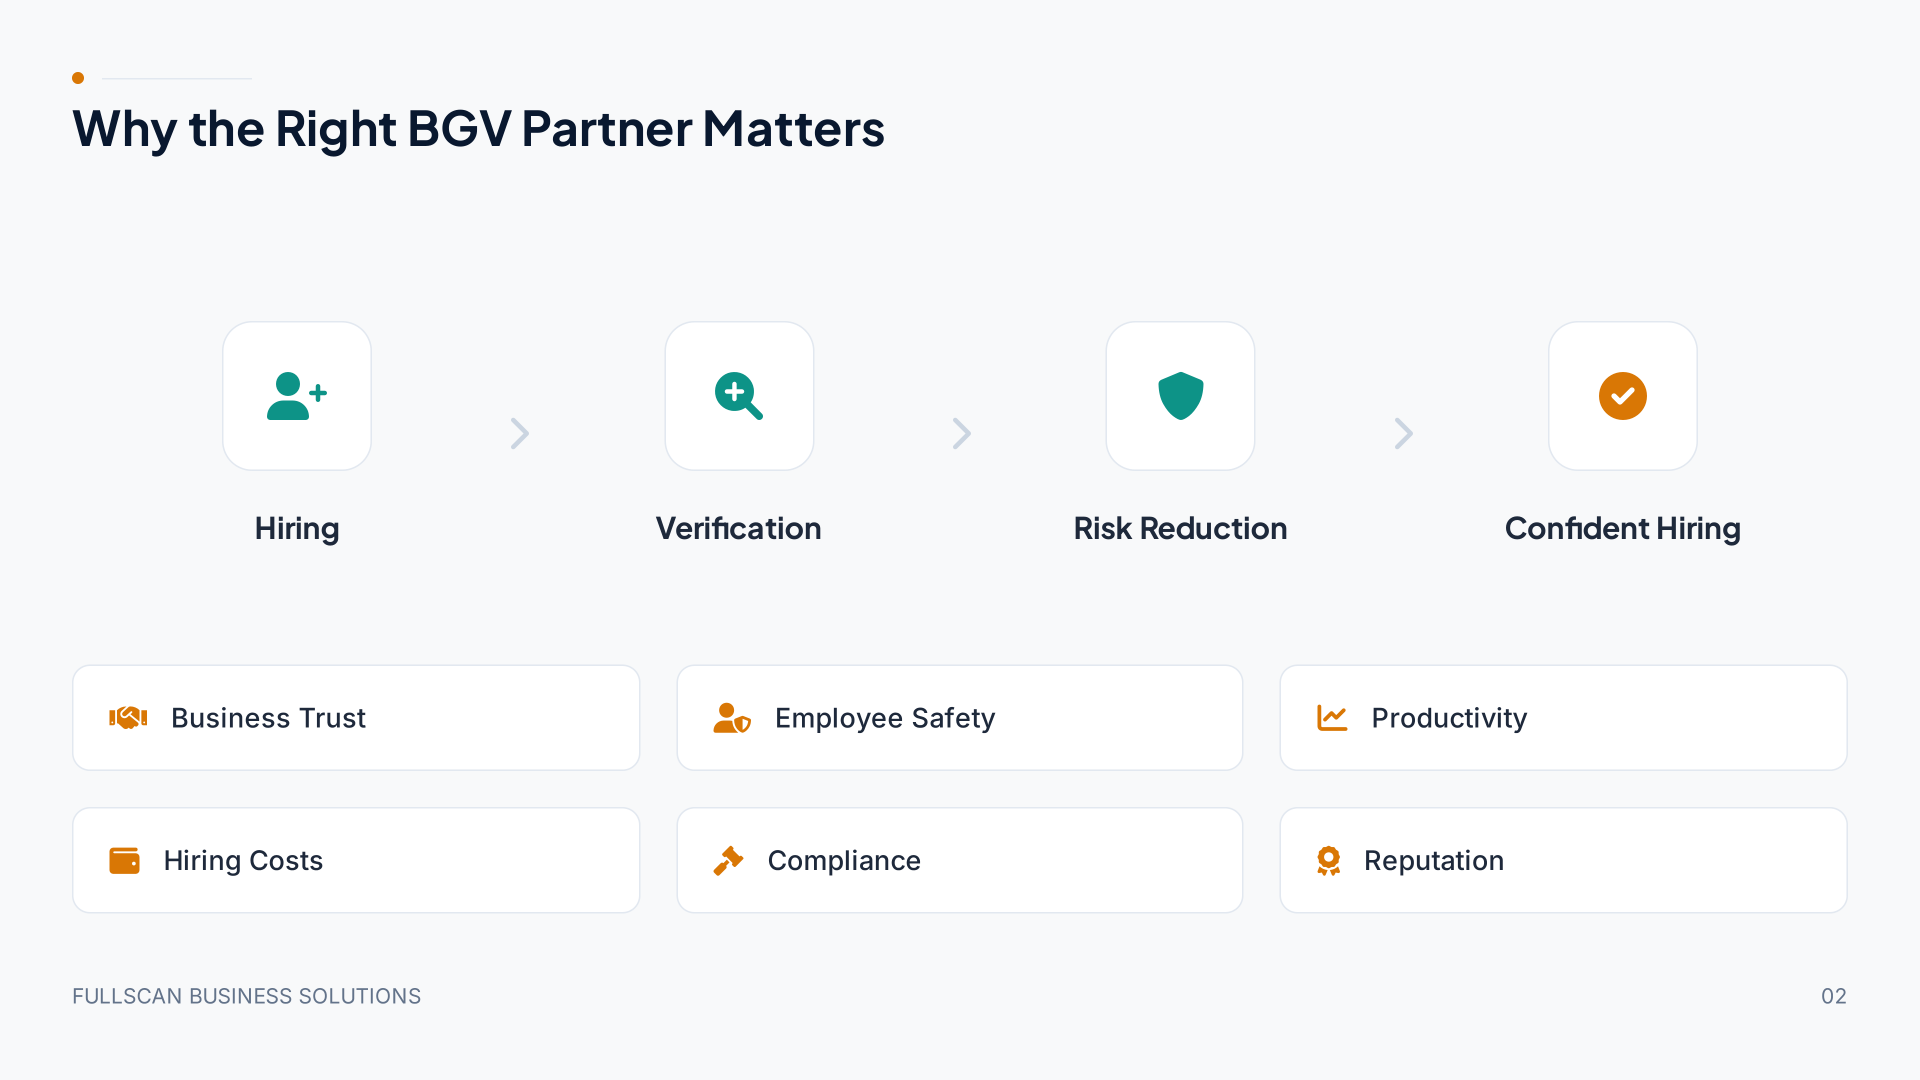Viewport: 1920px width, 1080px height.
Task: Select the Reputation award ribbon icon
Action: point(1328,861)
